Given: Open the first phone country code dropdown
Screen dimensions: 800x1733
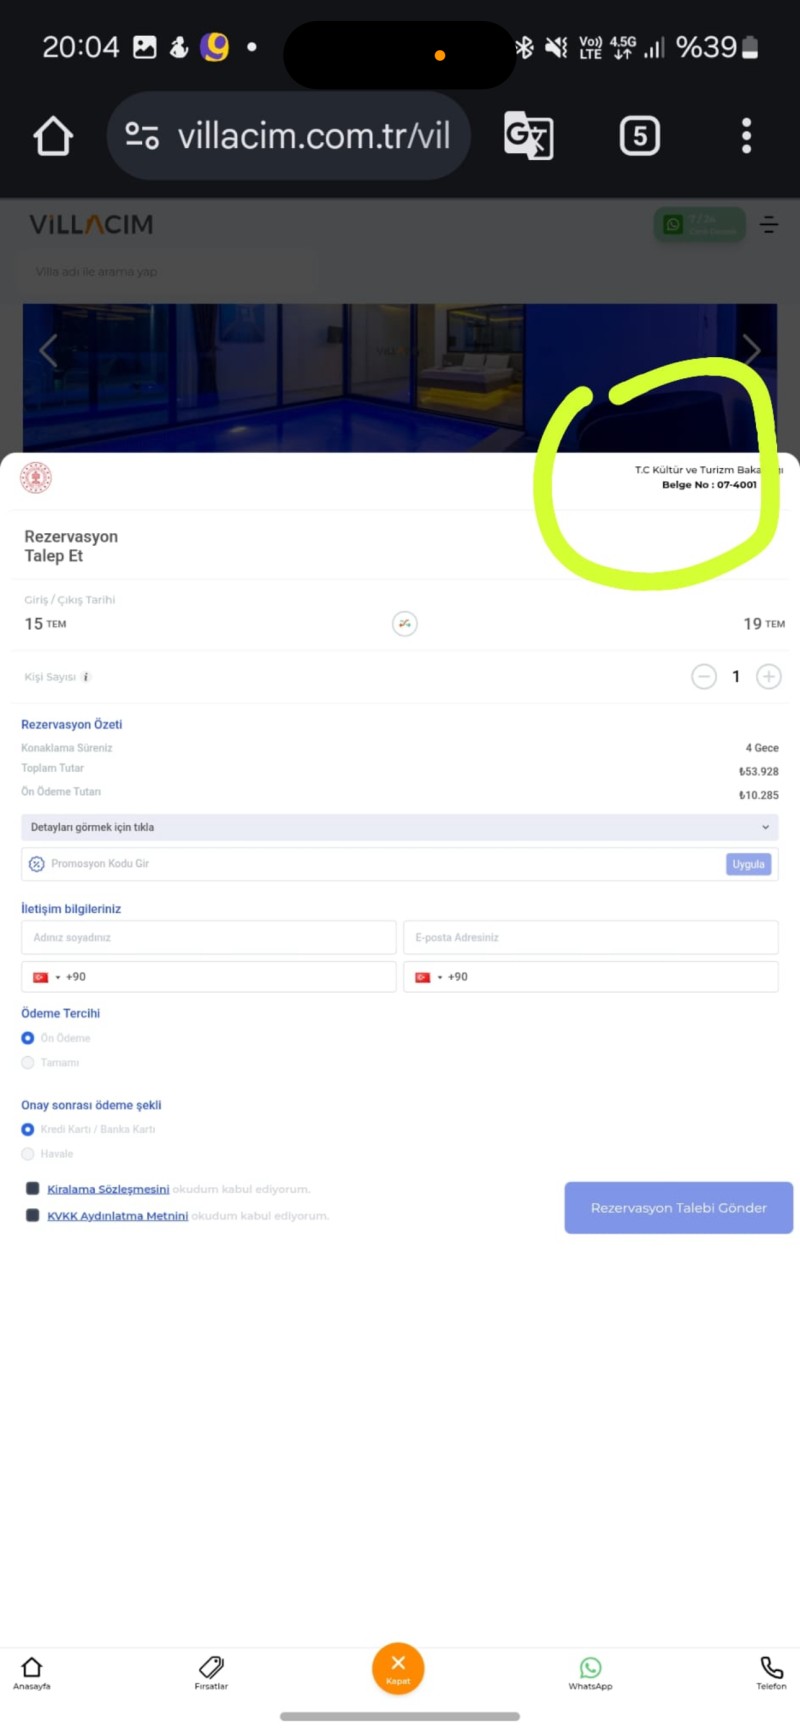Looking at the screenshot, I should 46,977.
